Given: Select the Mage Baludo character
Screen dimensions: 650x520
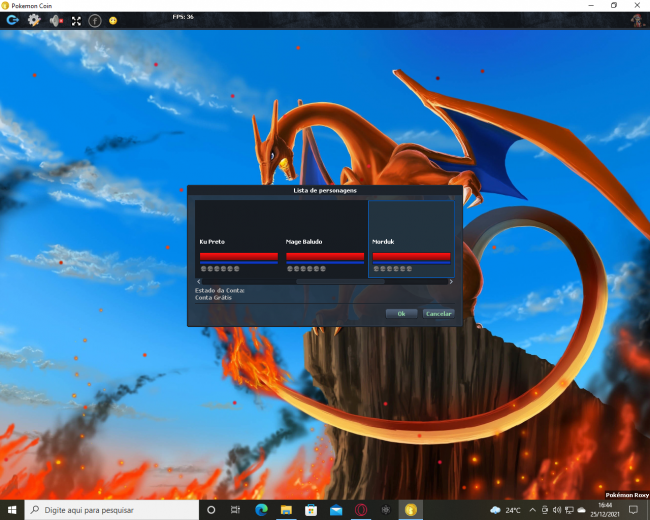Looking at the screenshot, I should tap(325, 238).
